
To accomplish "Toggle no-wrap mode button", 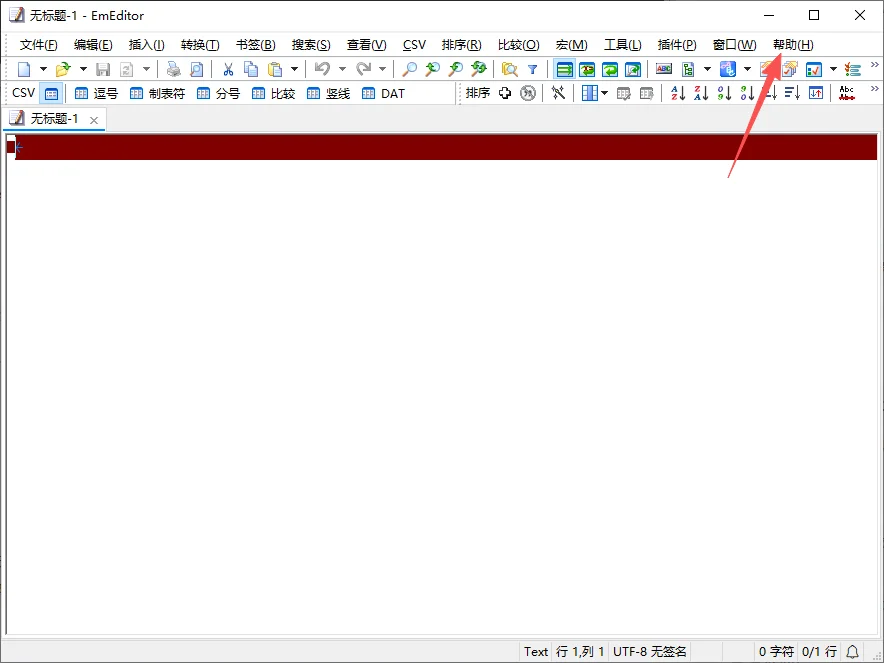I will pos(564,69).
